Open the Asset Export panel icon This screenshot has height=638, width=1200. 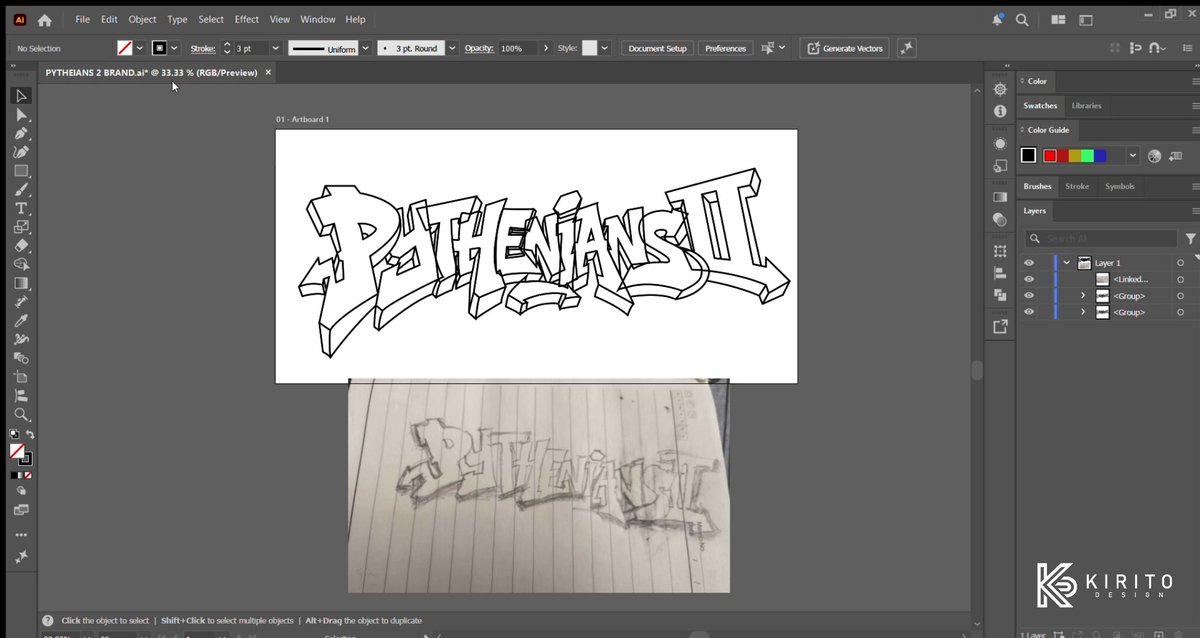[x=1000, y=326]
